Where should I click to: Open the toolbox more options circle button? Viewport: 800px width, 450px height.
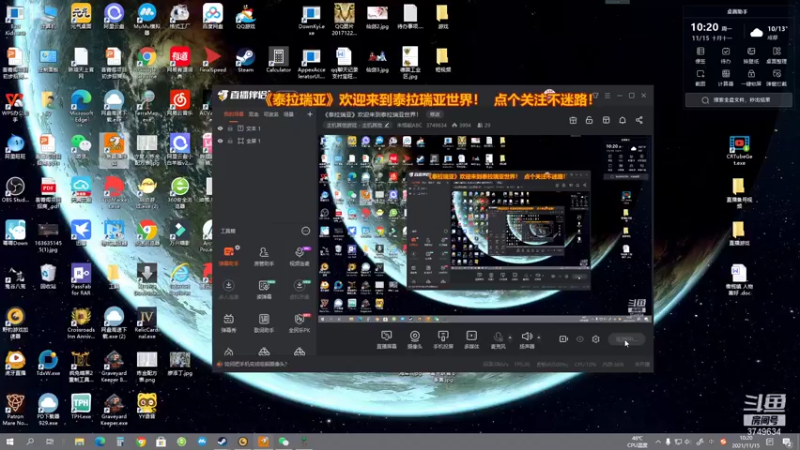tap(306, 231)
